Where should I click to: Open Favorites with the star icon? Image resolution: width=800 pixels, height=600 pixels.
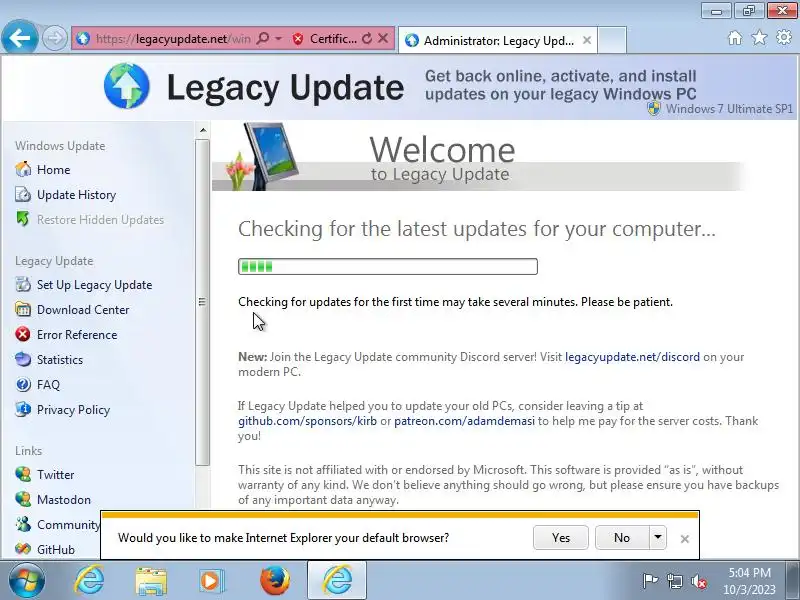(x=759, y=38)
